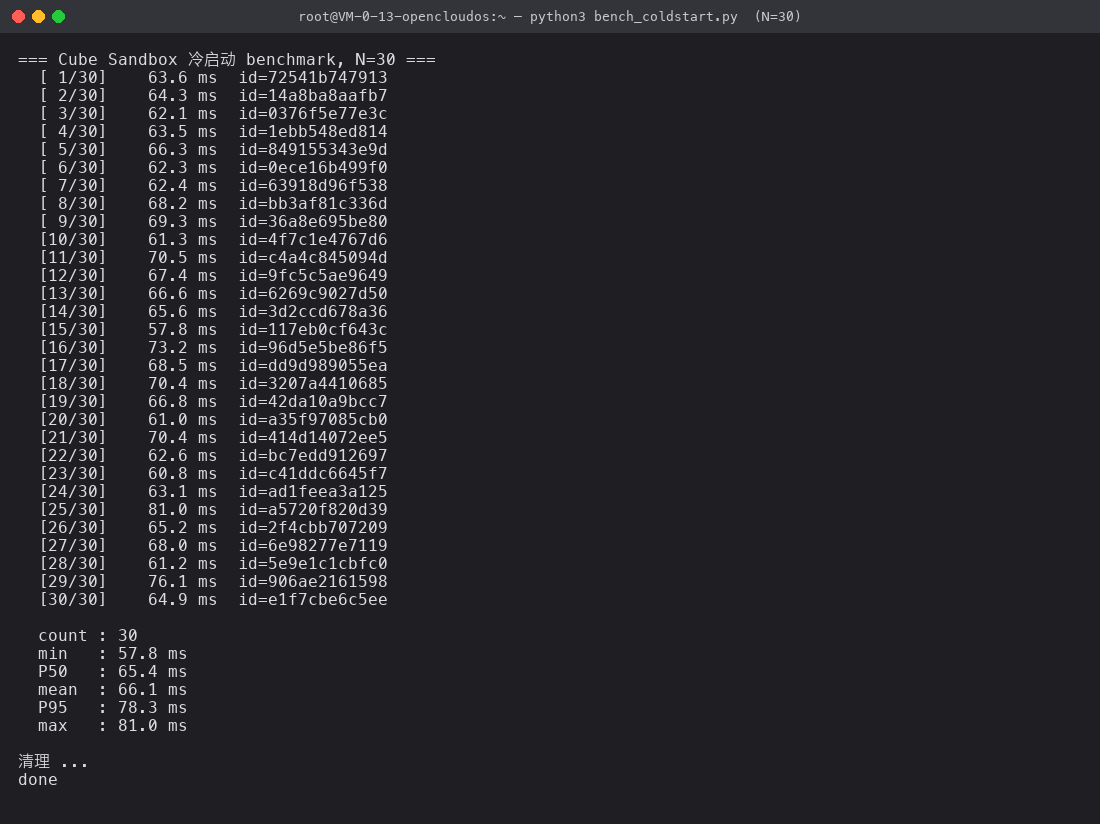
Task: Select id=e1f7cbe6c5ee text
Action: pos(313,600)
